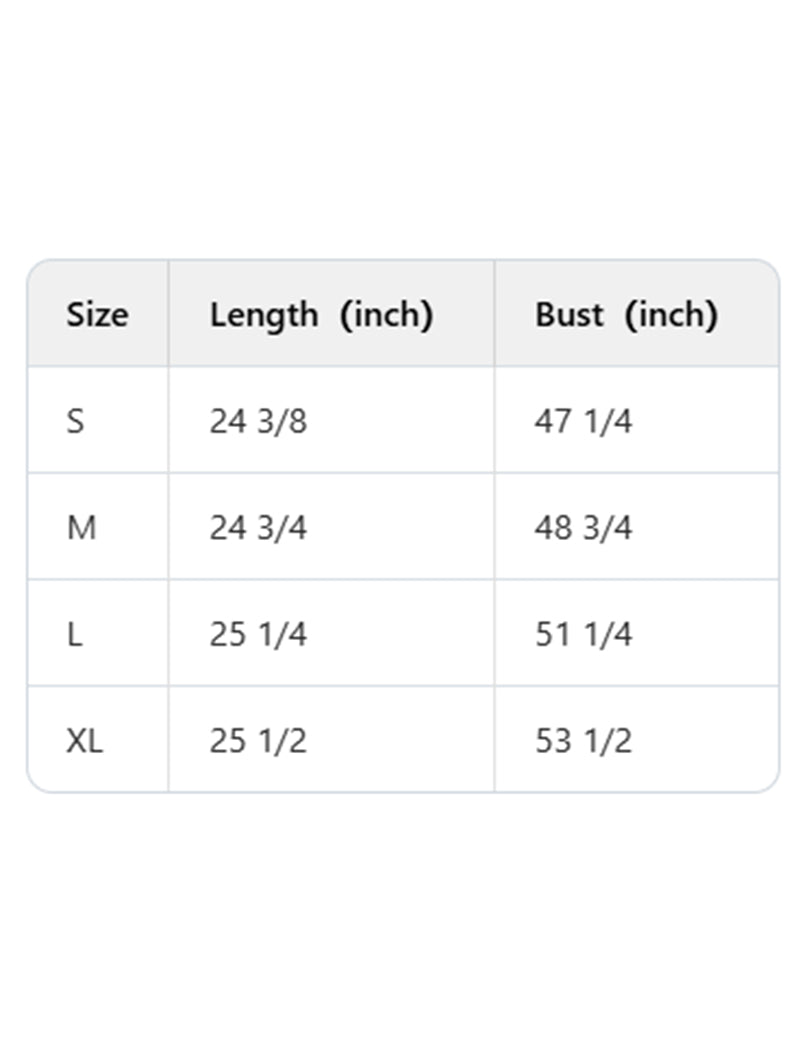Image resolution: width=800 pixels, height=1050 pixels.
Task: Click the number 24 in S length
Action: tap(227, 422)
